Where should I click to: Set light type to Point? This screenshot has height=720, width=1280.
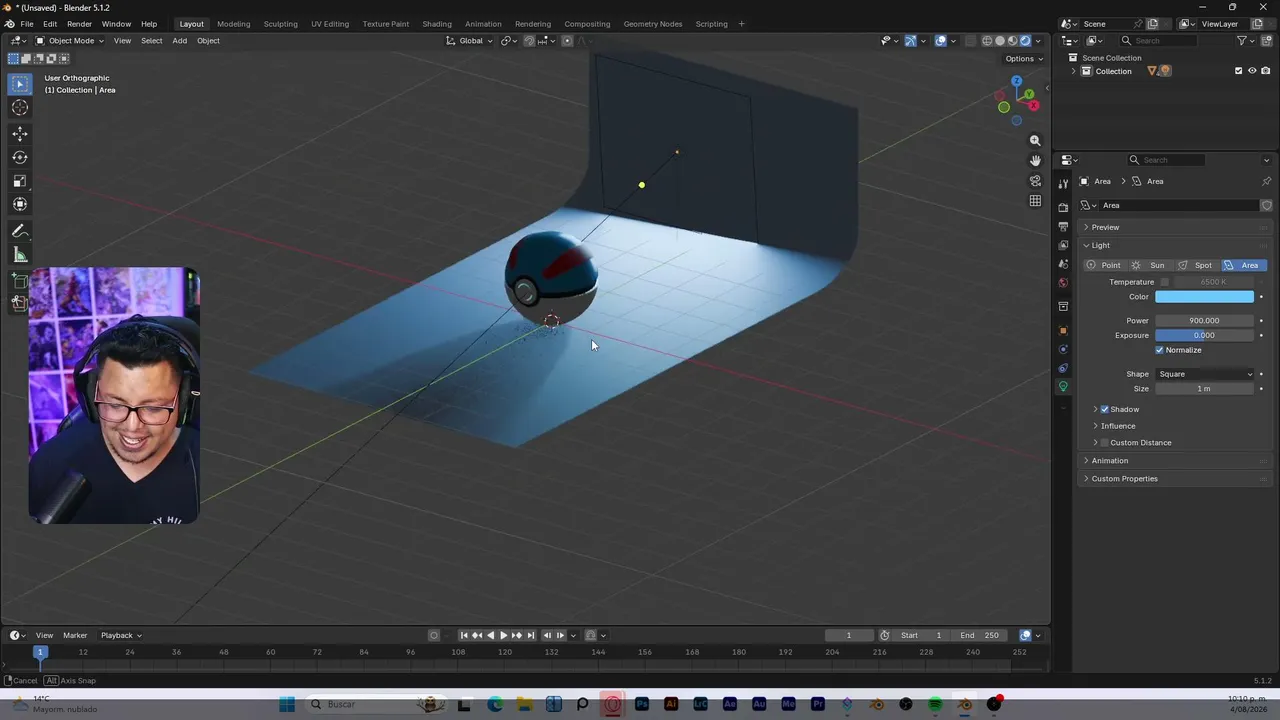click(x=1105, y=265)
